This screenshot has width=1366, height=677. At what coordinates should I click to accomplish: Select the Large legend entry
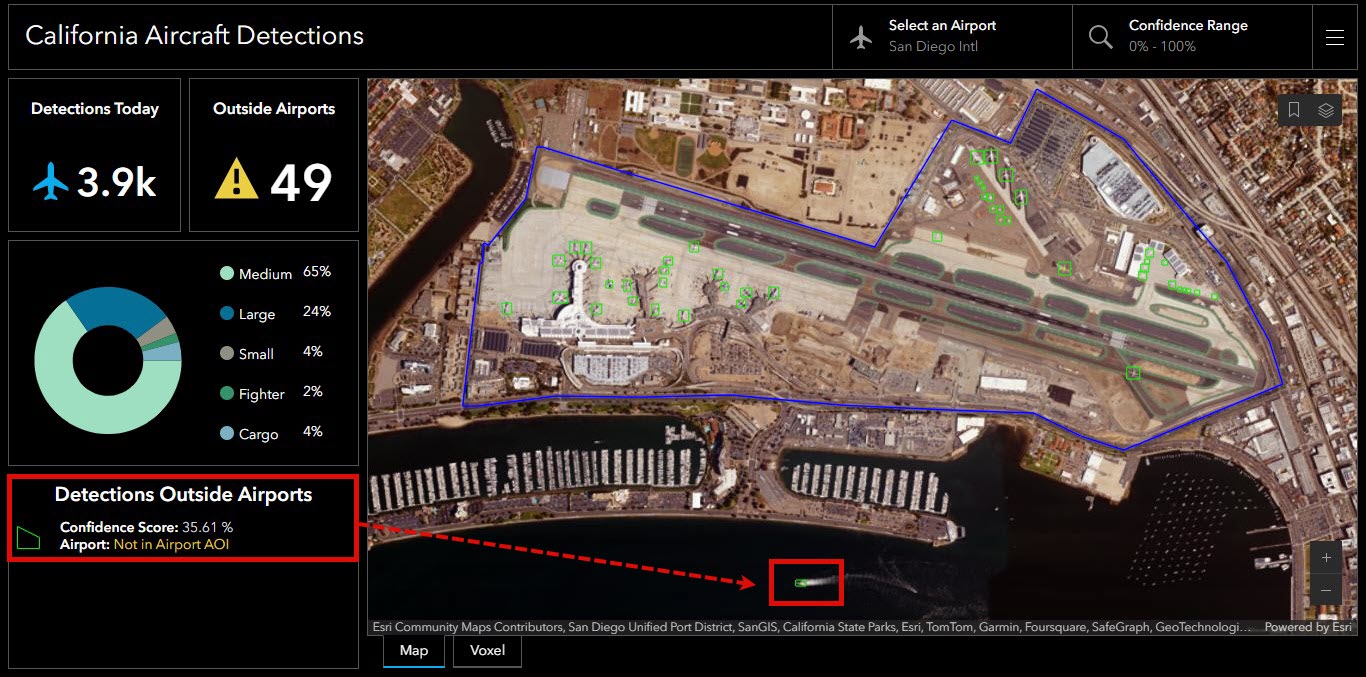coord(257,314)
